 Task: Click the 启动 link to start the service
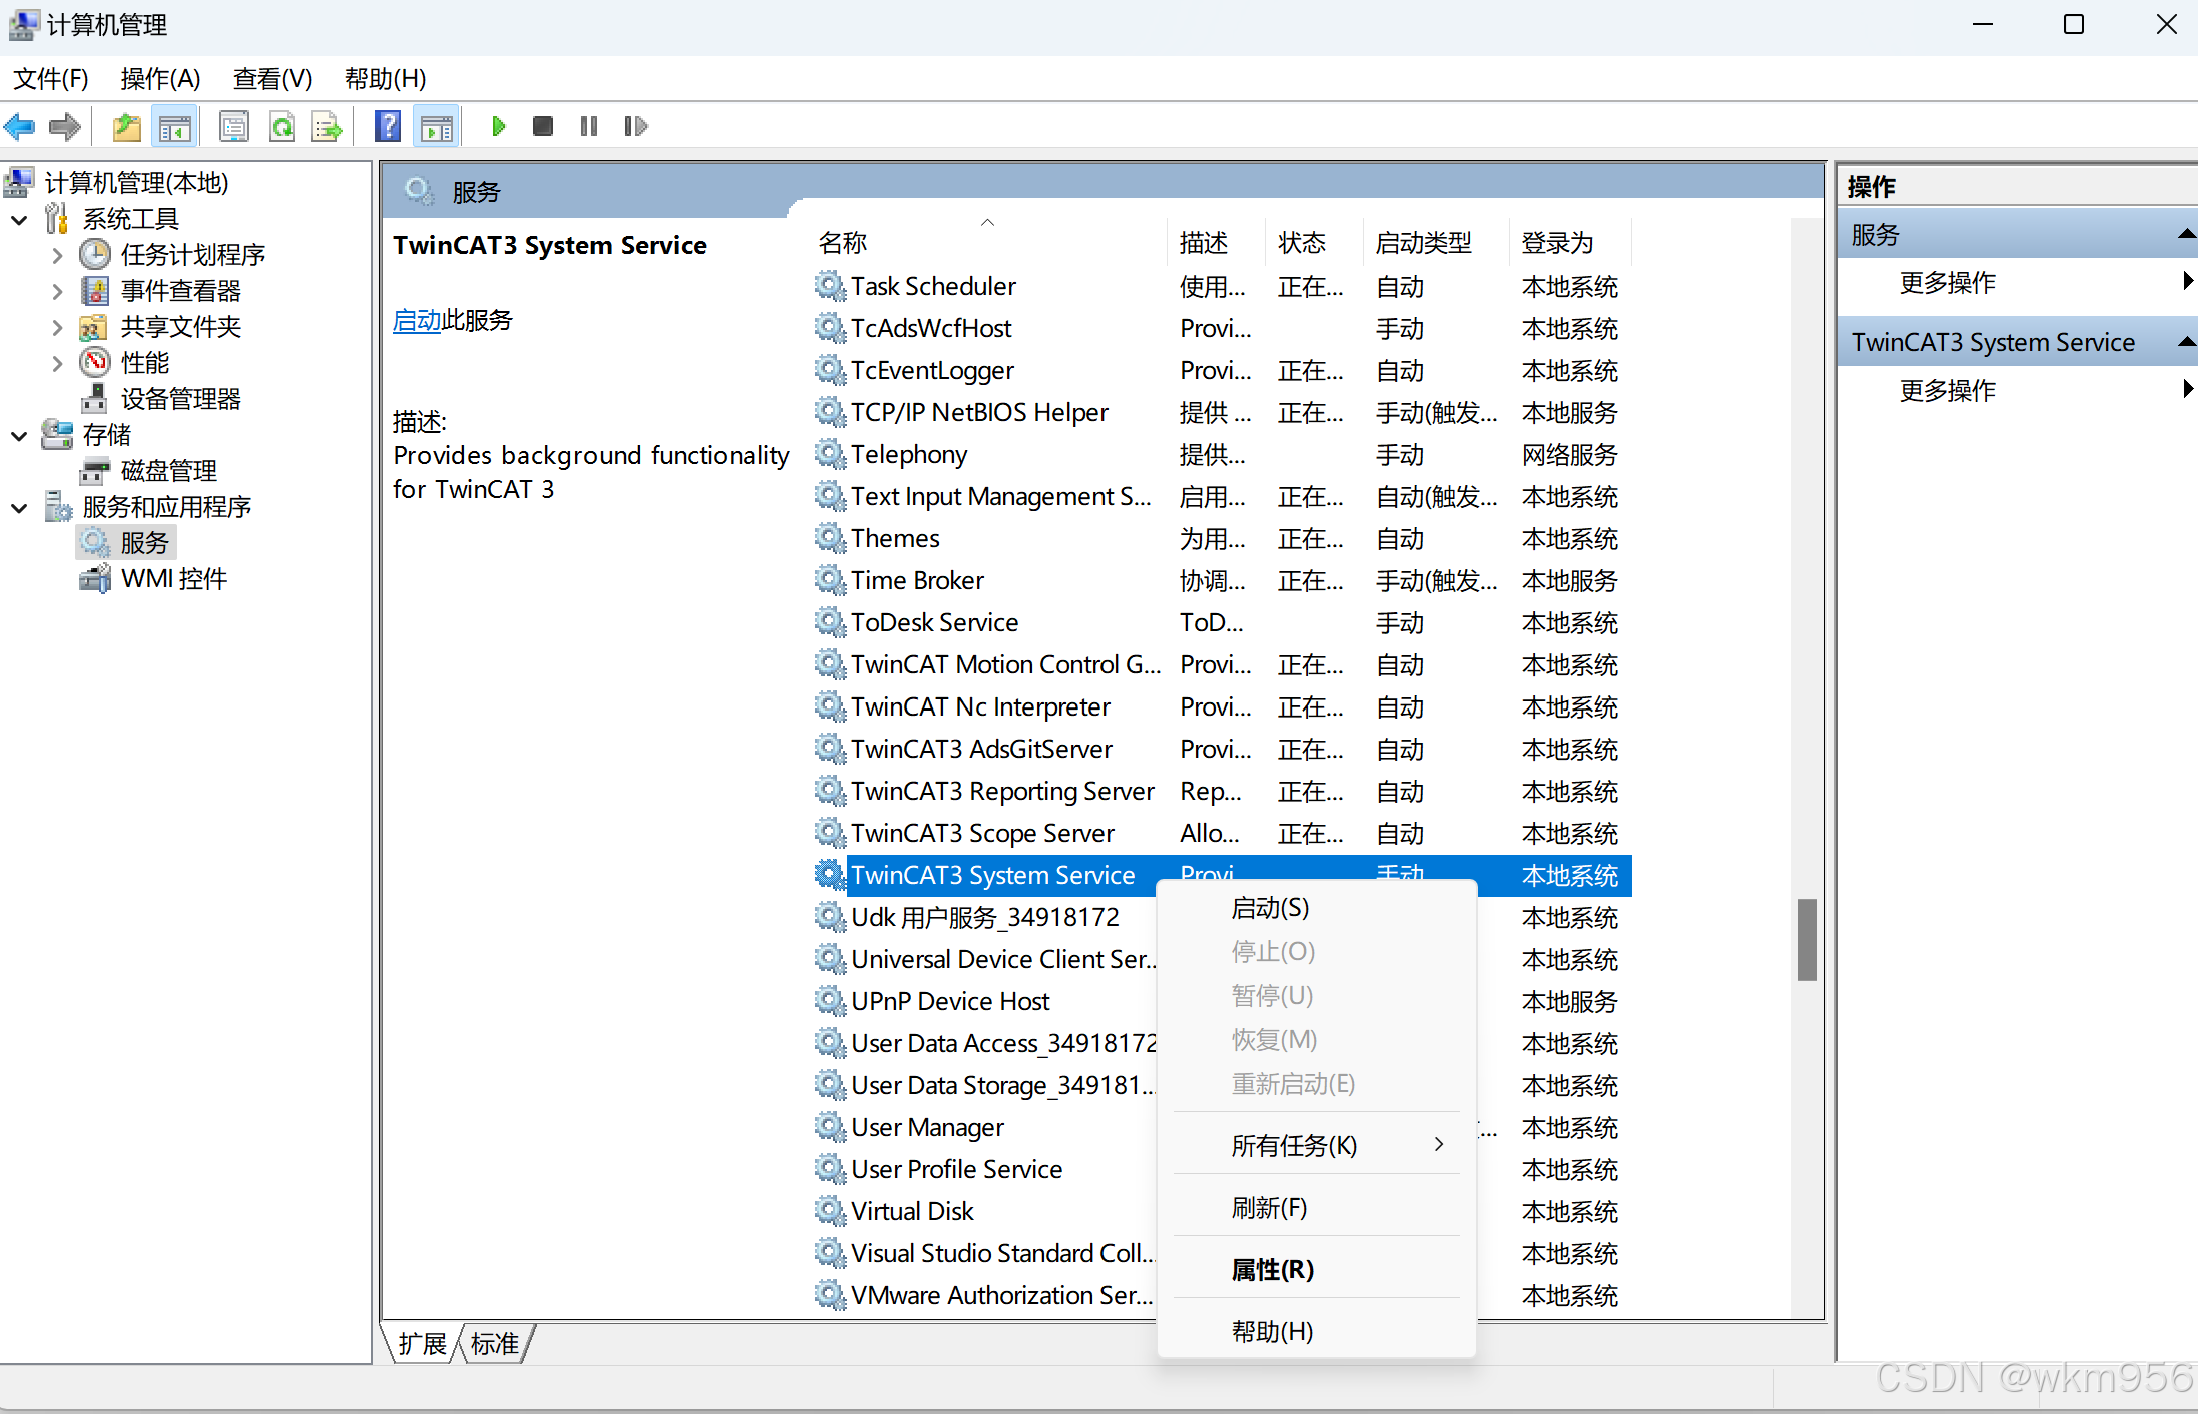(417, 320)
